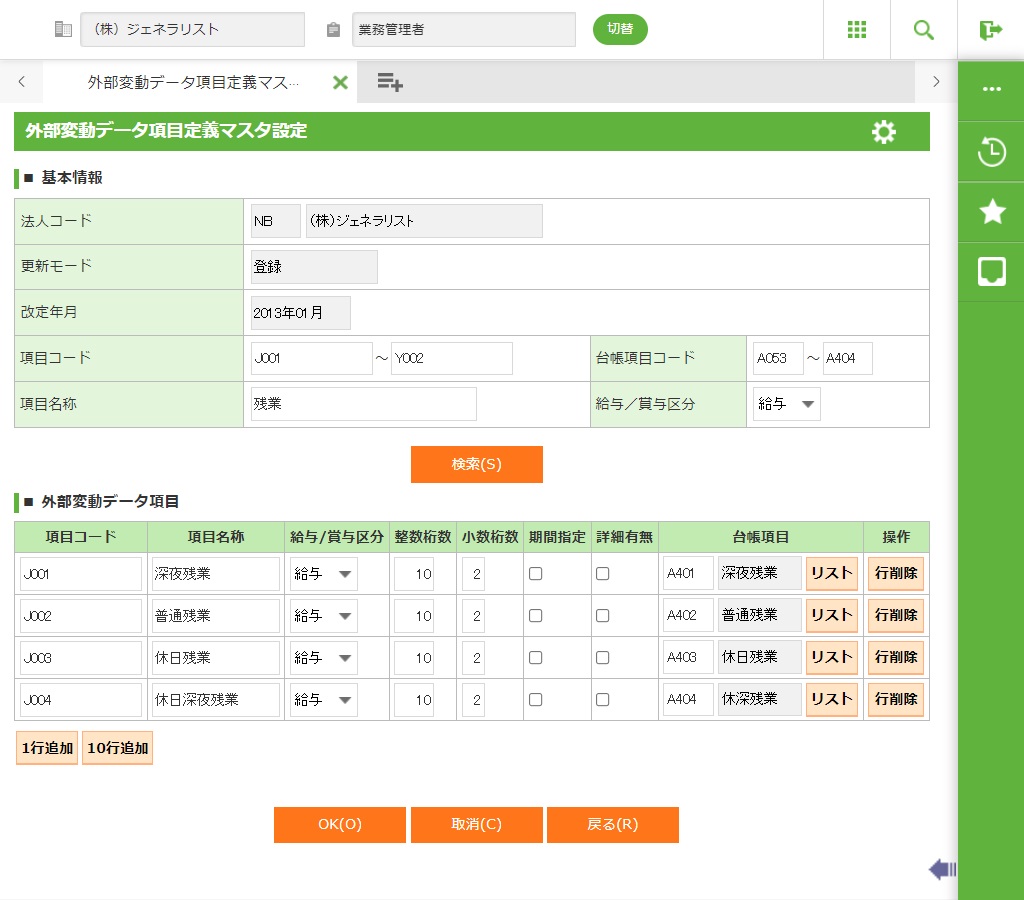Click the search magnifier icon
The width and height of the screenshot is (1024, 900).
(923, 30)
